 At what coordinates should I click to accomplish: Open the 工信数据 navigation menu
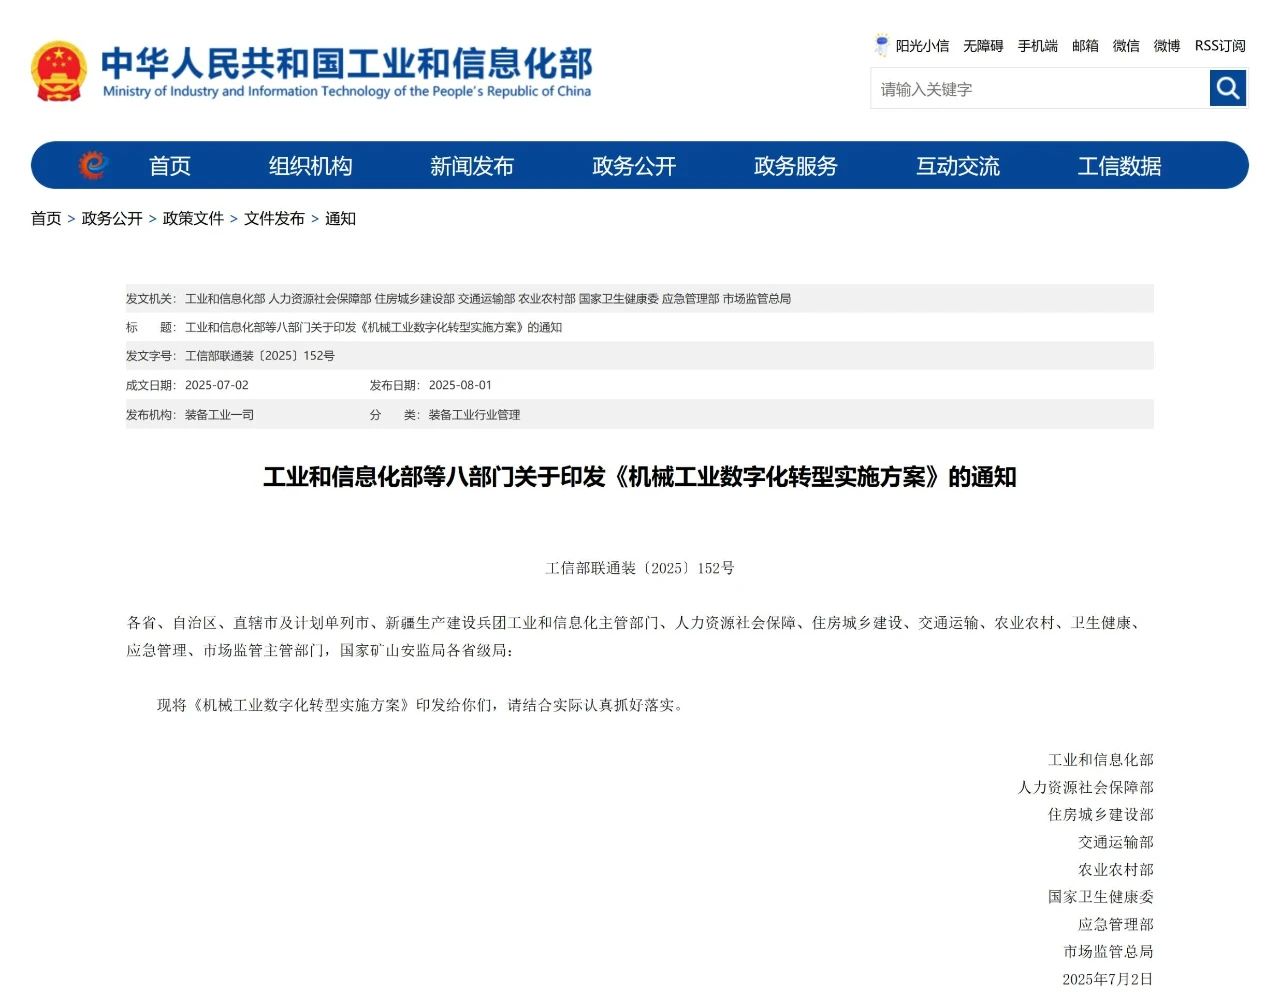point(1120,166)
